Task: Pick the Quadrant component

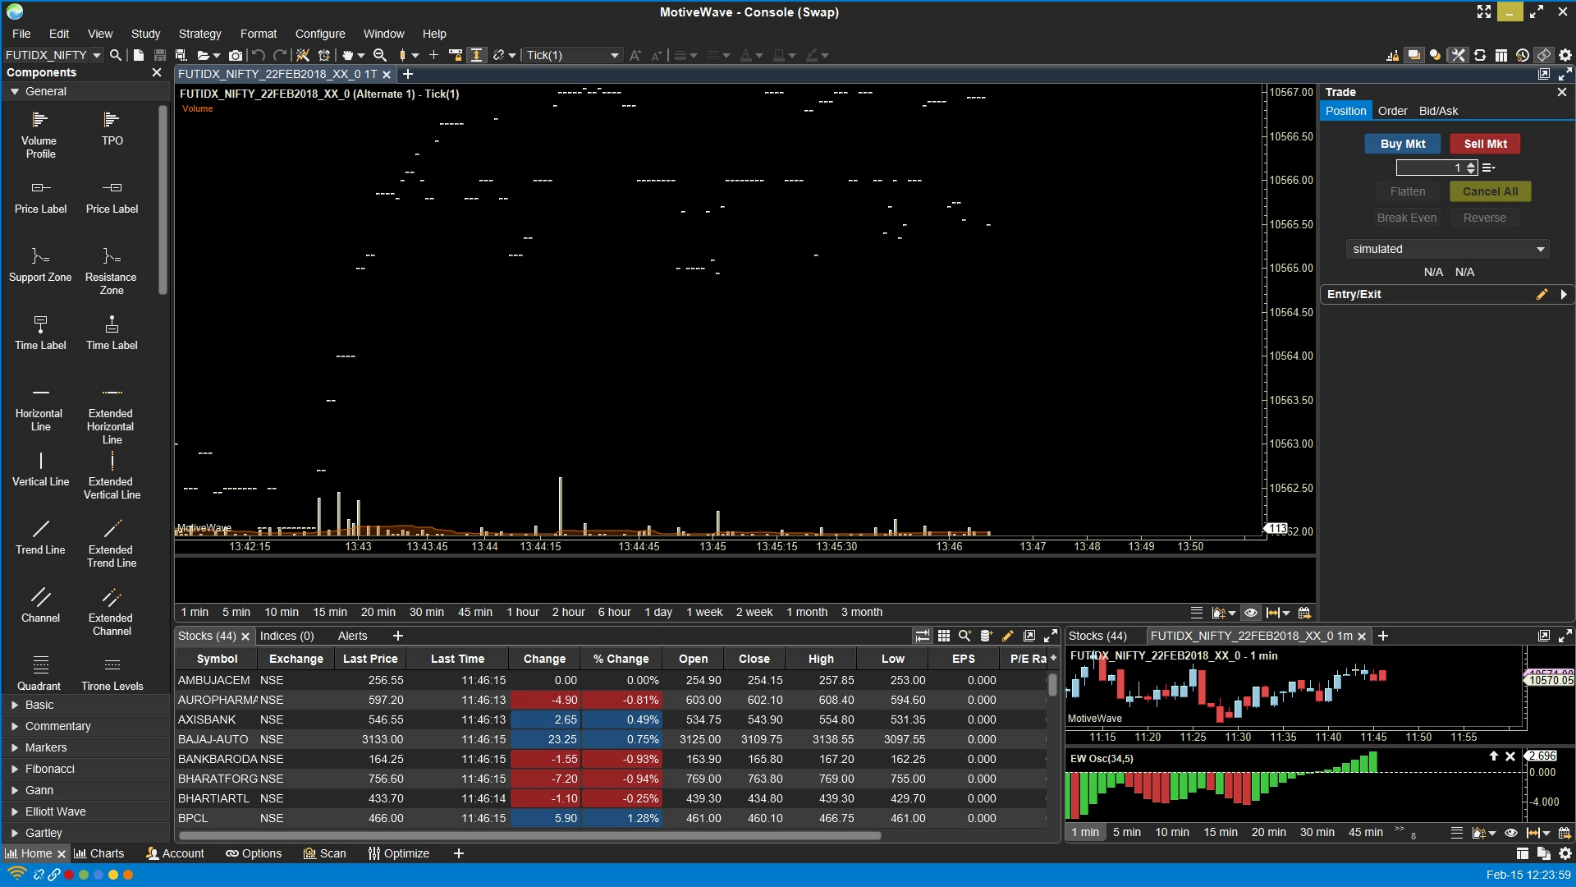Action: 40,673
